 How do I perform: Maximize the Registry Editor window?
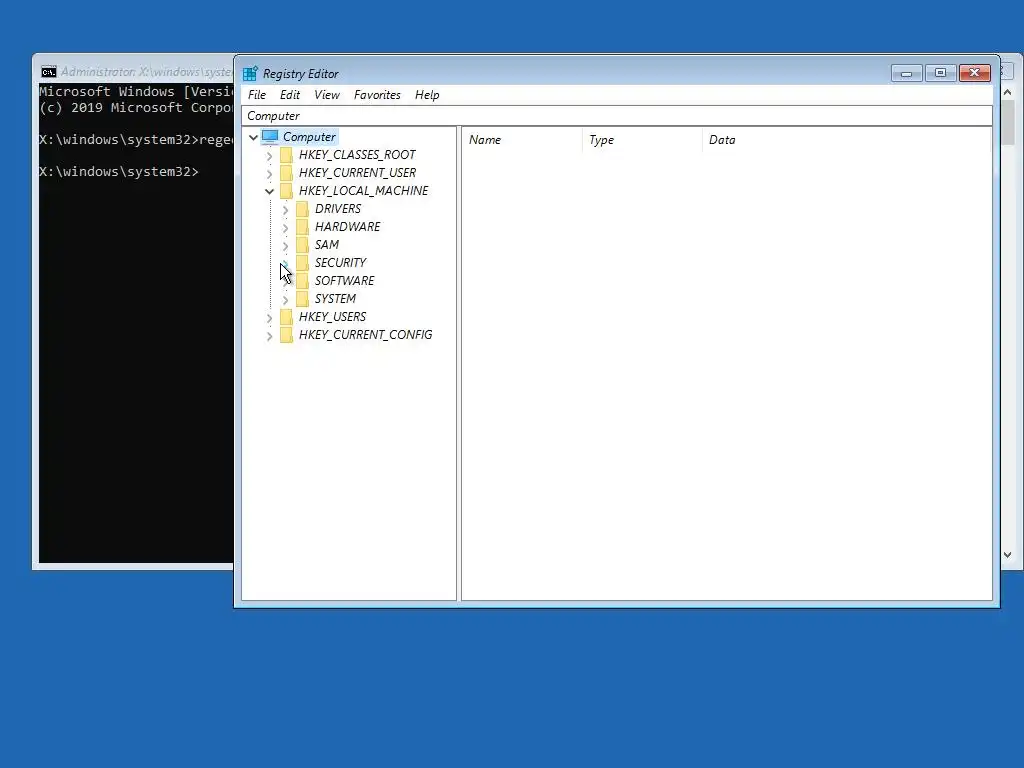940,73
